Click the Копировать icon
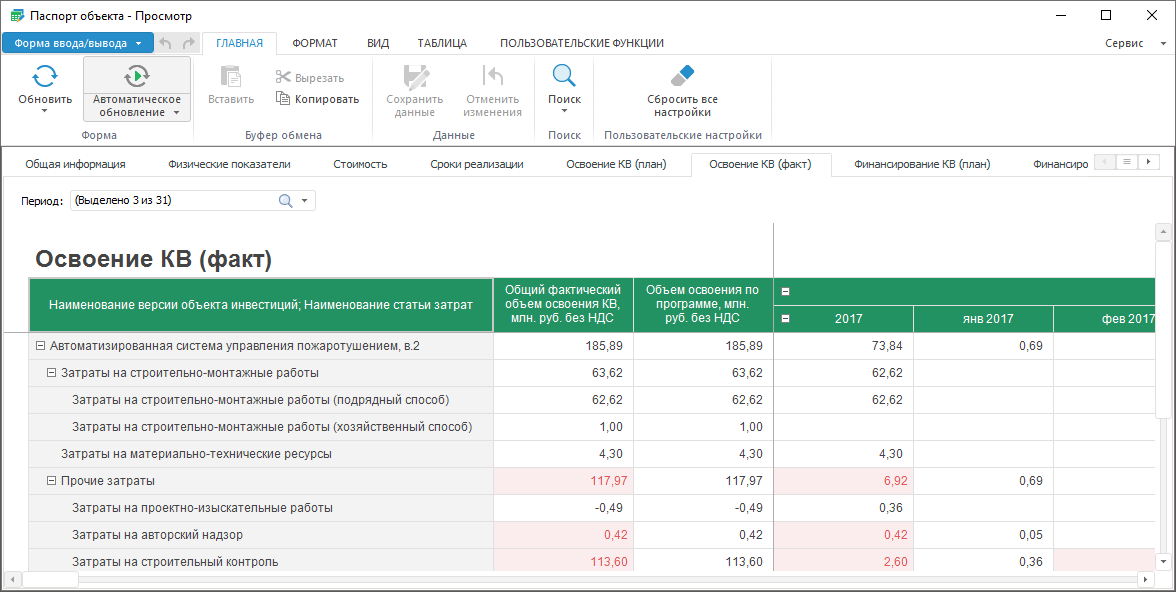Screen dimensions: 1176x592 [x=283, y=98]
